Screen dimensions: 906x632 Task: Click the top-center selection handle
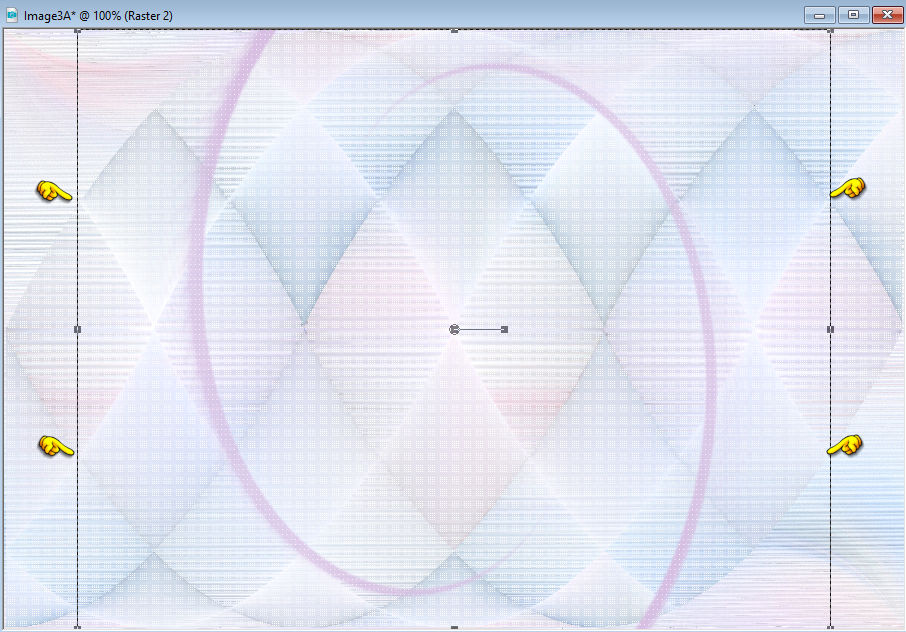click(x=454, y=31)
